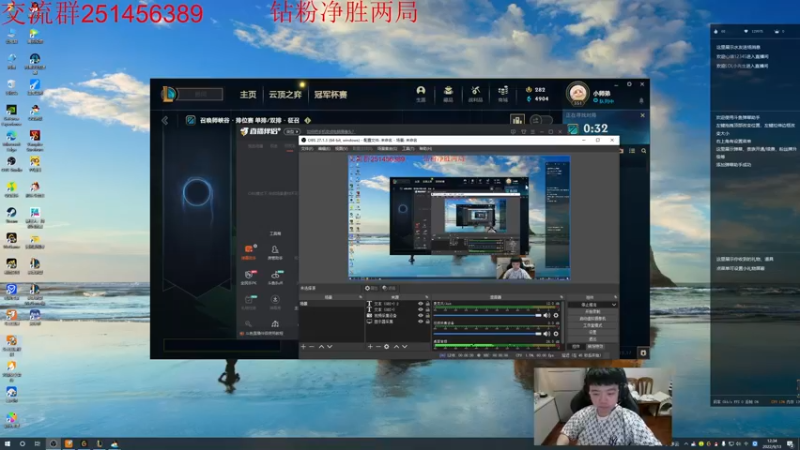800x450 pixels.
Task: Click the 属性 properties button above sources
Action: (x=371, y=288)
